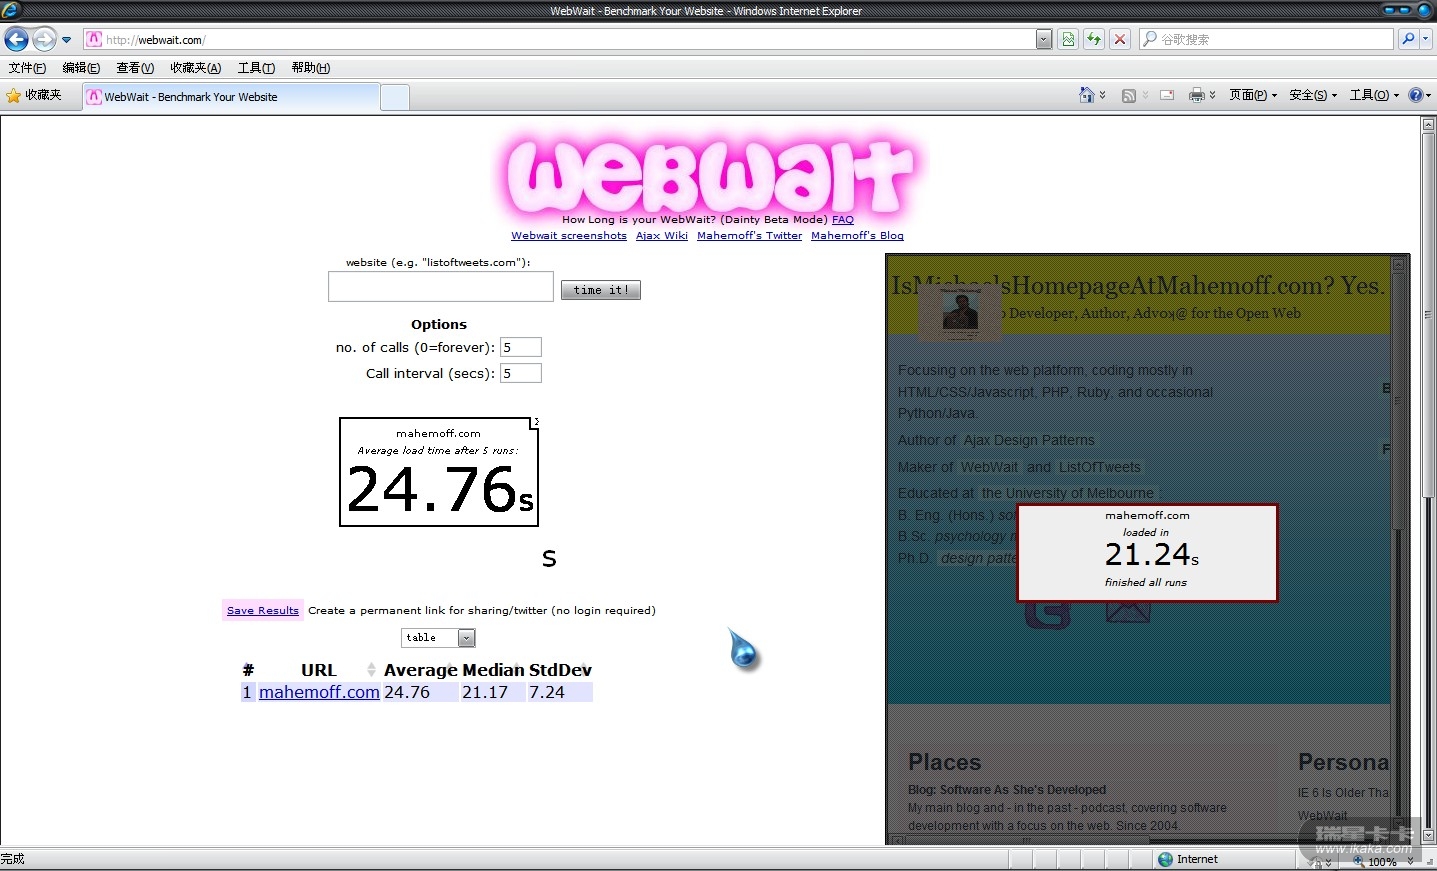1437x871 pixels.
Task: Open the 工具(O) command bar dropdown
Action: (x=1374, y=96)
